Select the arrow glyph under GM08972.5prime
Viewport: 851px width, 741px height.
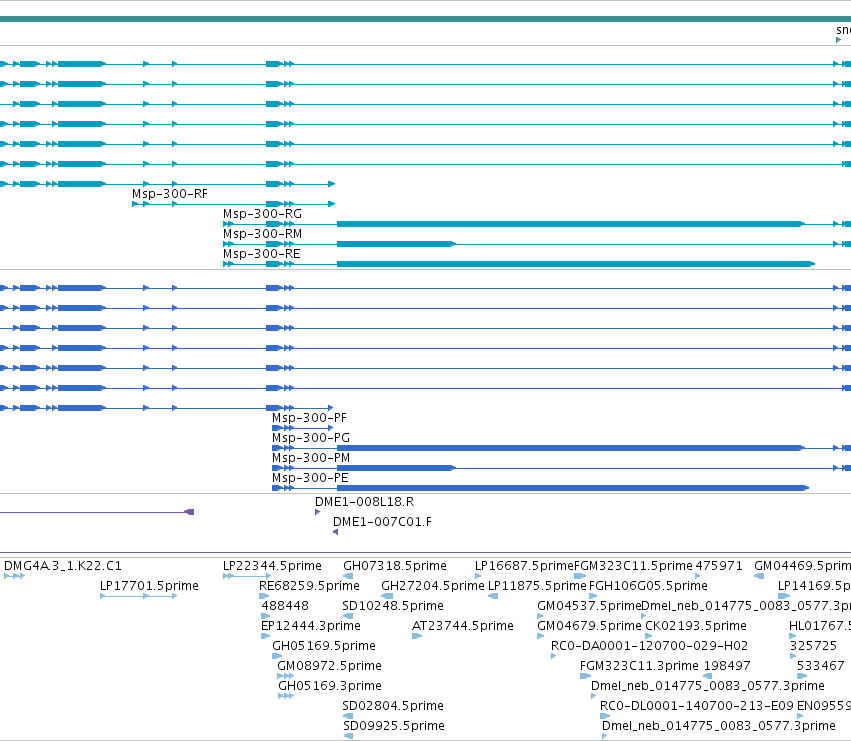coord(285,676)
